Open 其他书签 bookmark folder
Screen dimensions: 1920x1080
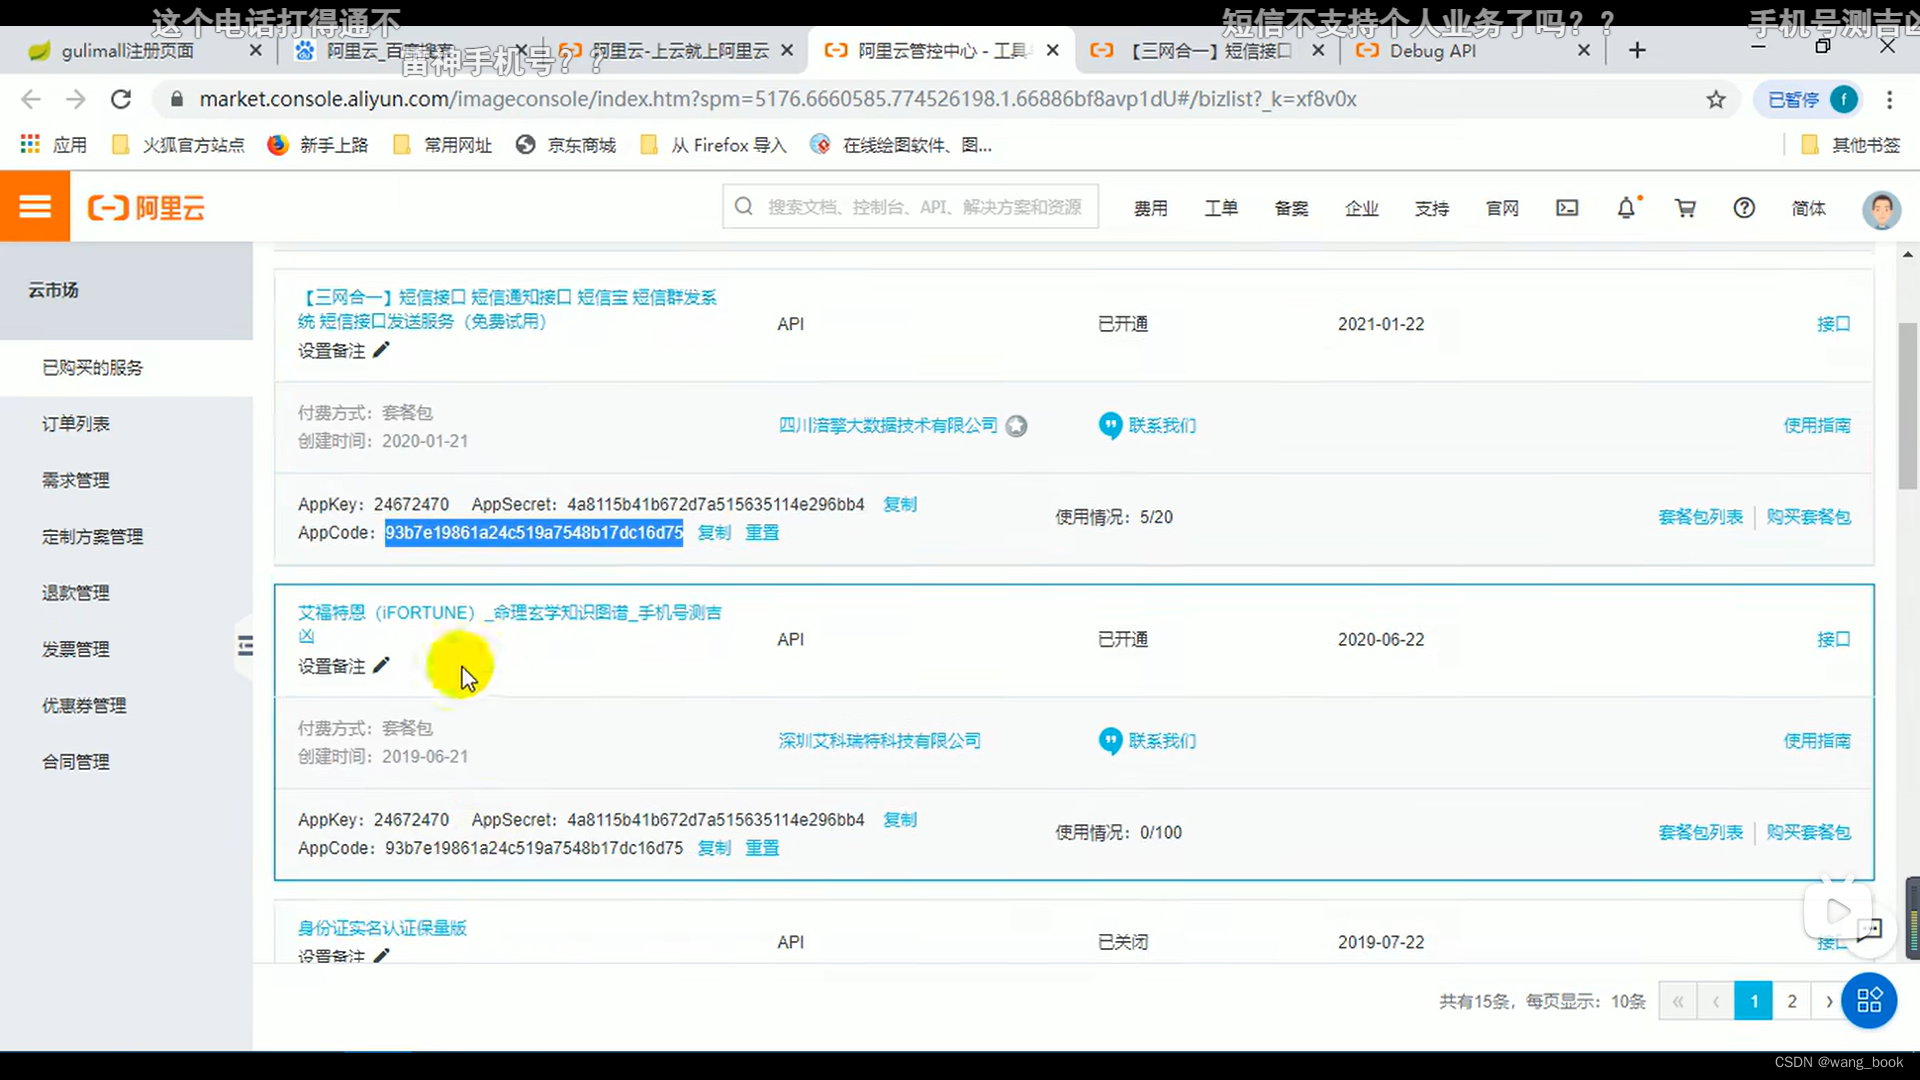point(1851,145)
